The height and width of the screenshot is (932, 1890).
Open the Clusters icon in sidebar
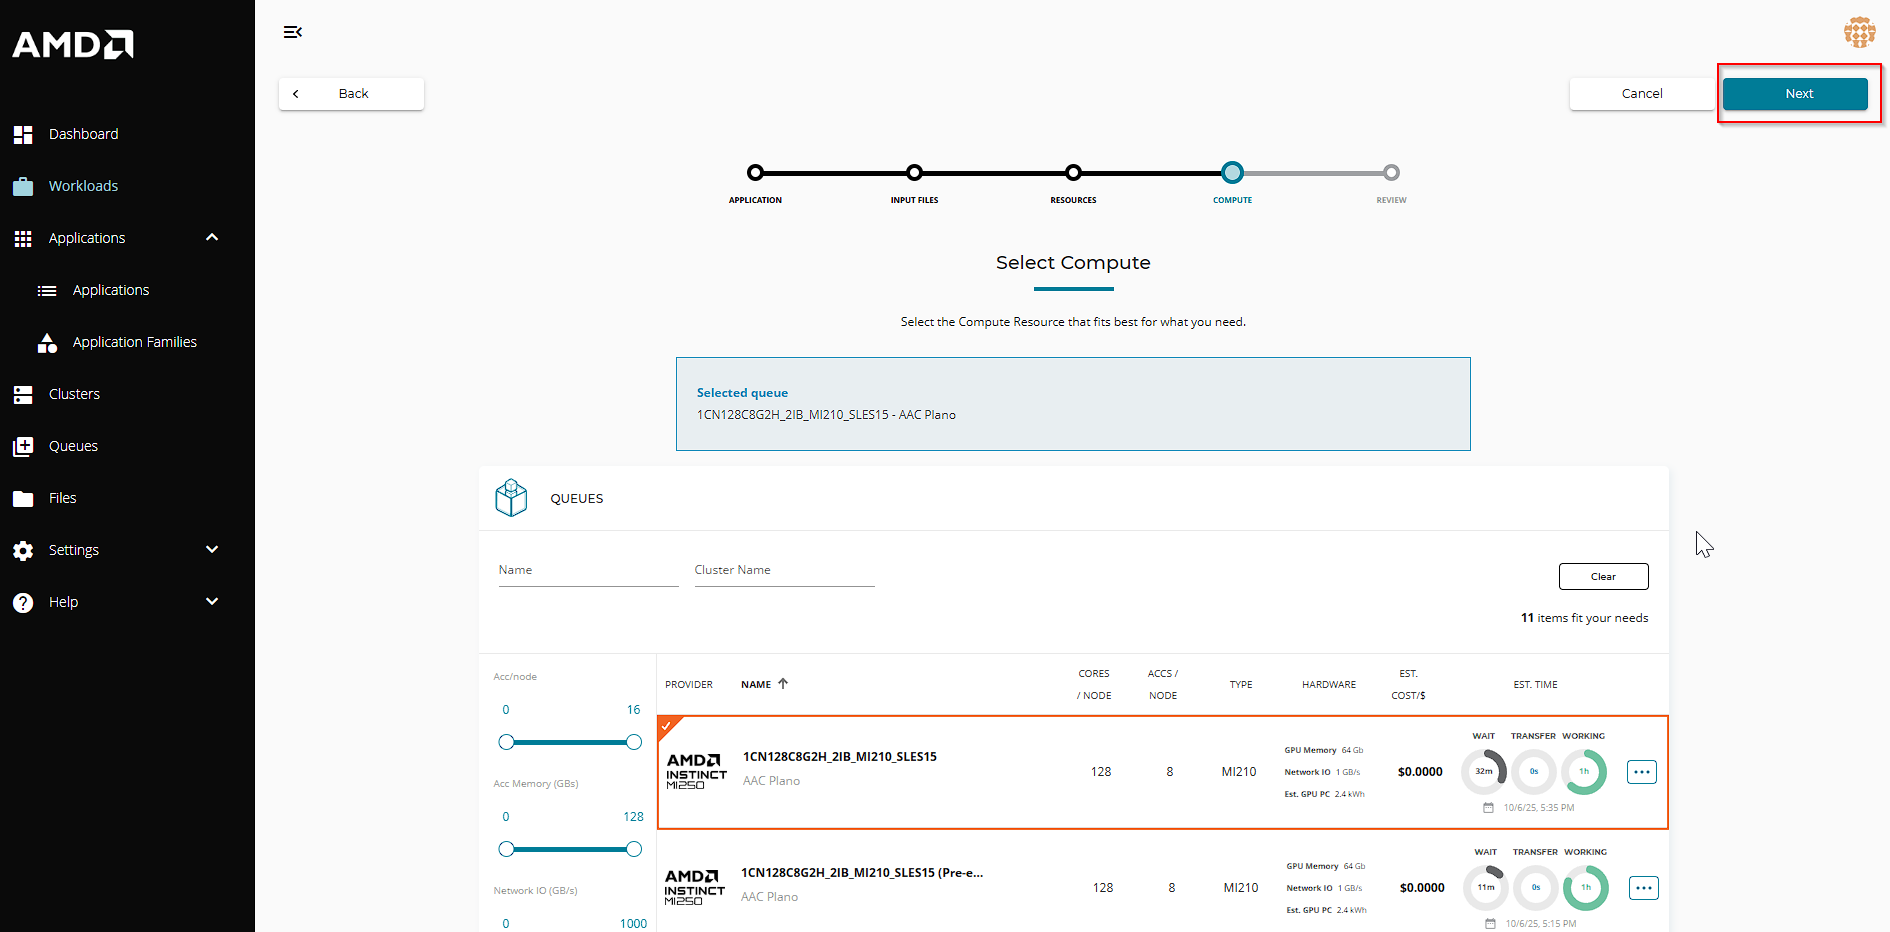[x=23, y=394]
